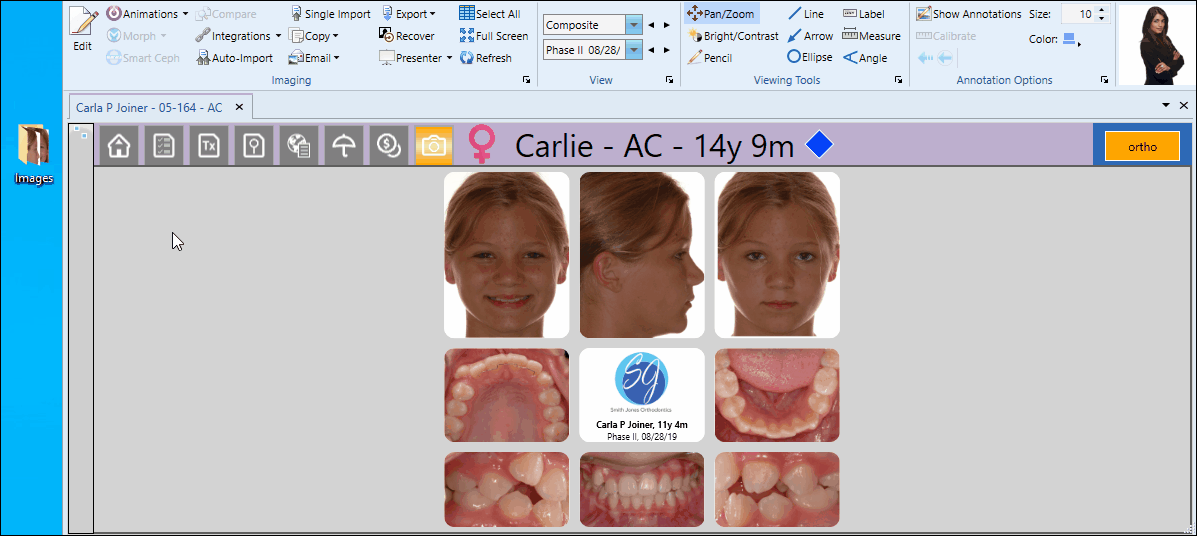The width and height of the screenshot is (1197, 536).
Task: Activate the Bright/Contrast tool
Action: pyautogui.click(x=733, y=36)
